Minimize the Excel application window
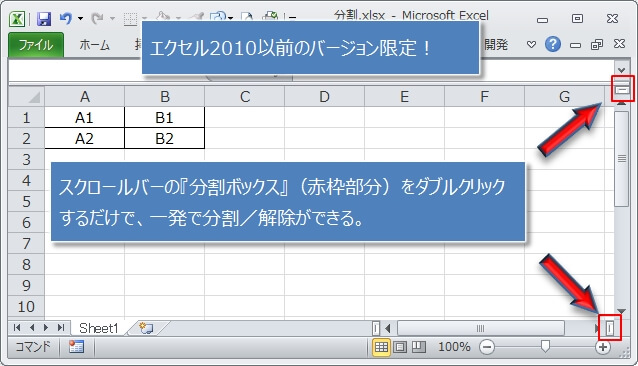638x366 pixels. coord(542,19)
